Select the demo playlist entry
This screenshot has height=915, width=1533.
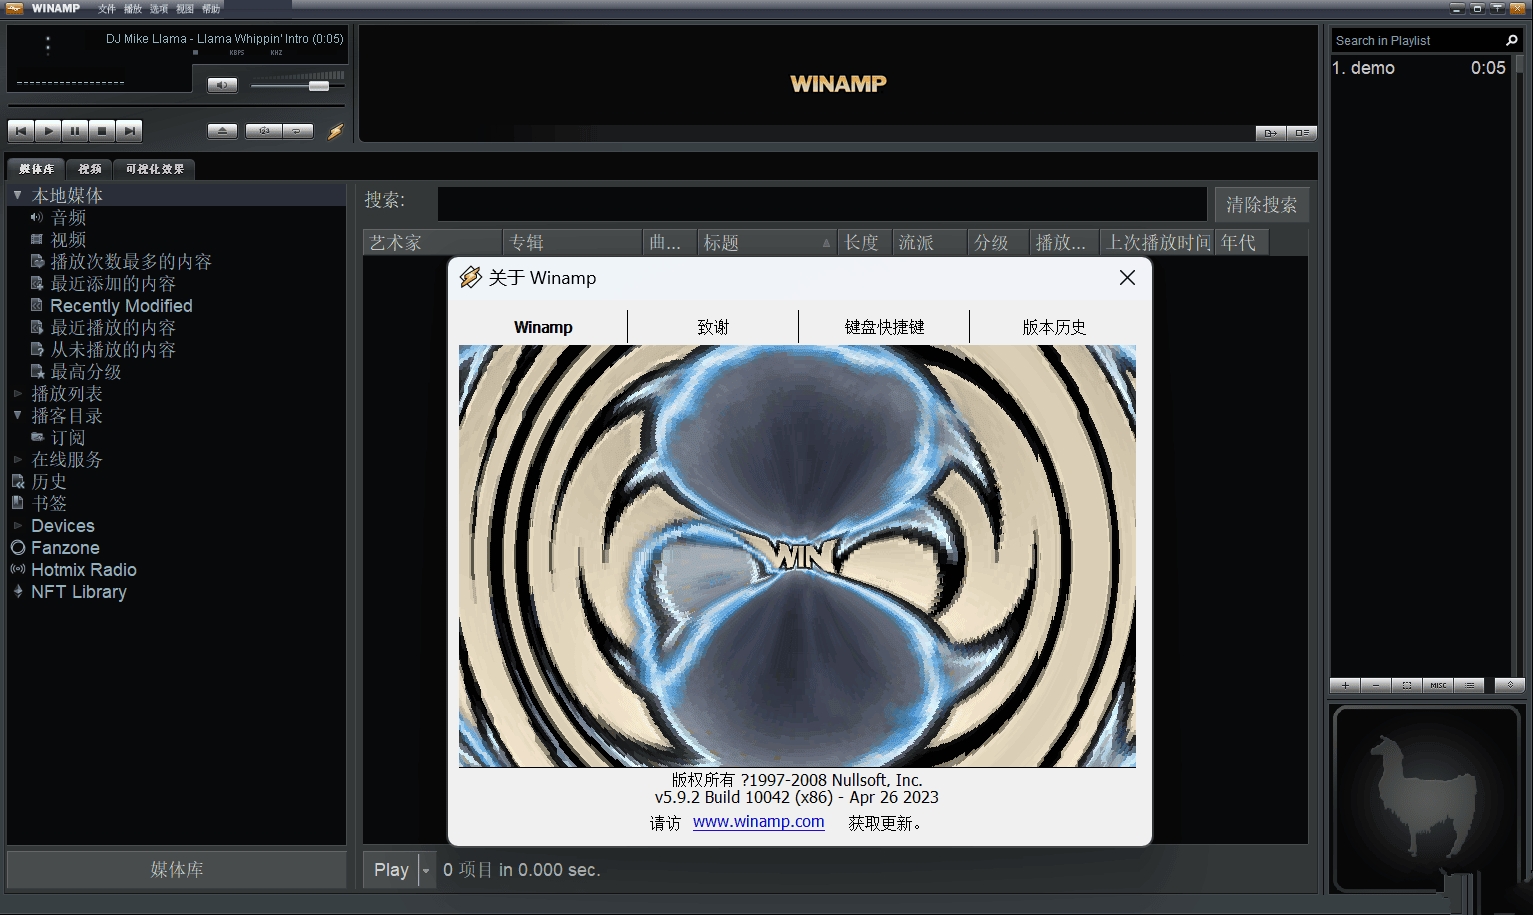[1419, 68]
